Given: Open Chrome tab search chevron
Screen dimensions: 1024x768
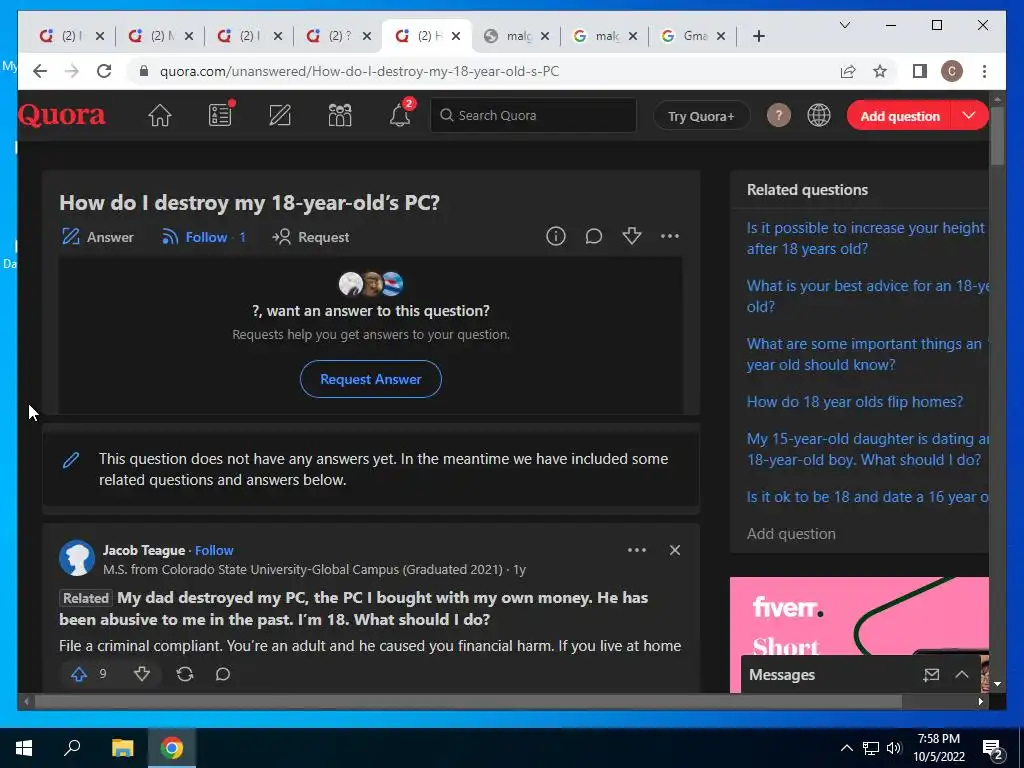Looking at the screenshot, I should (x=844, y=25).
